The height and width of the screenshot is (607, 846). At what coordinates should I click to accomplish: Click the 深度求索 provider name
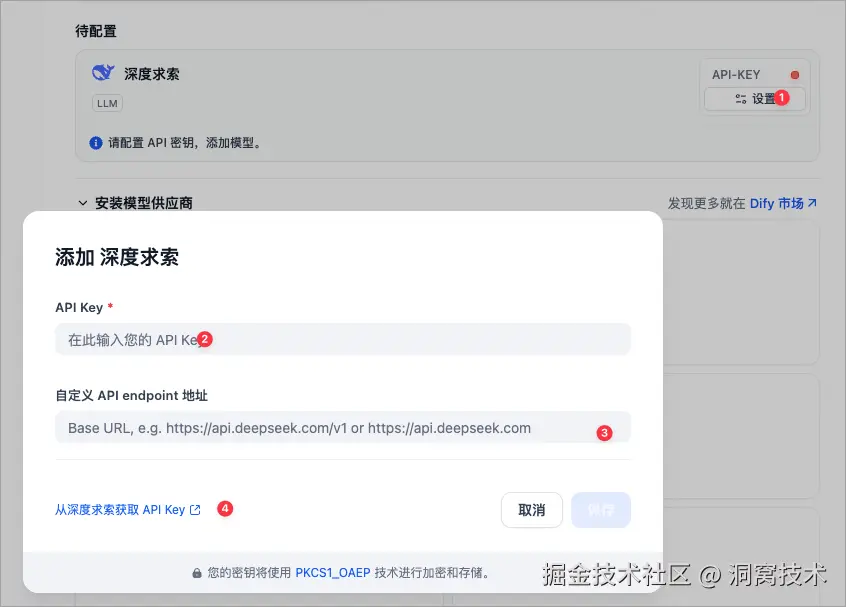point(152,74)
